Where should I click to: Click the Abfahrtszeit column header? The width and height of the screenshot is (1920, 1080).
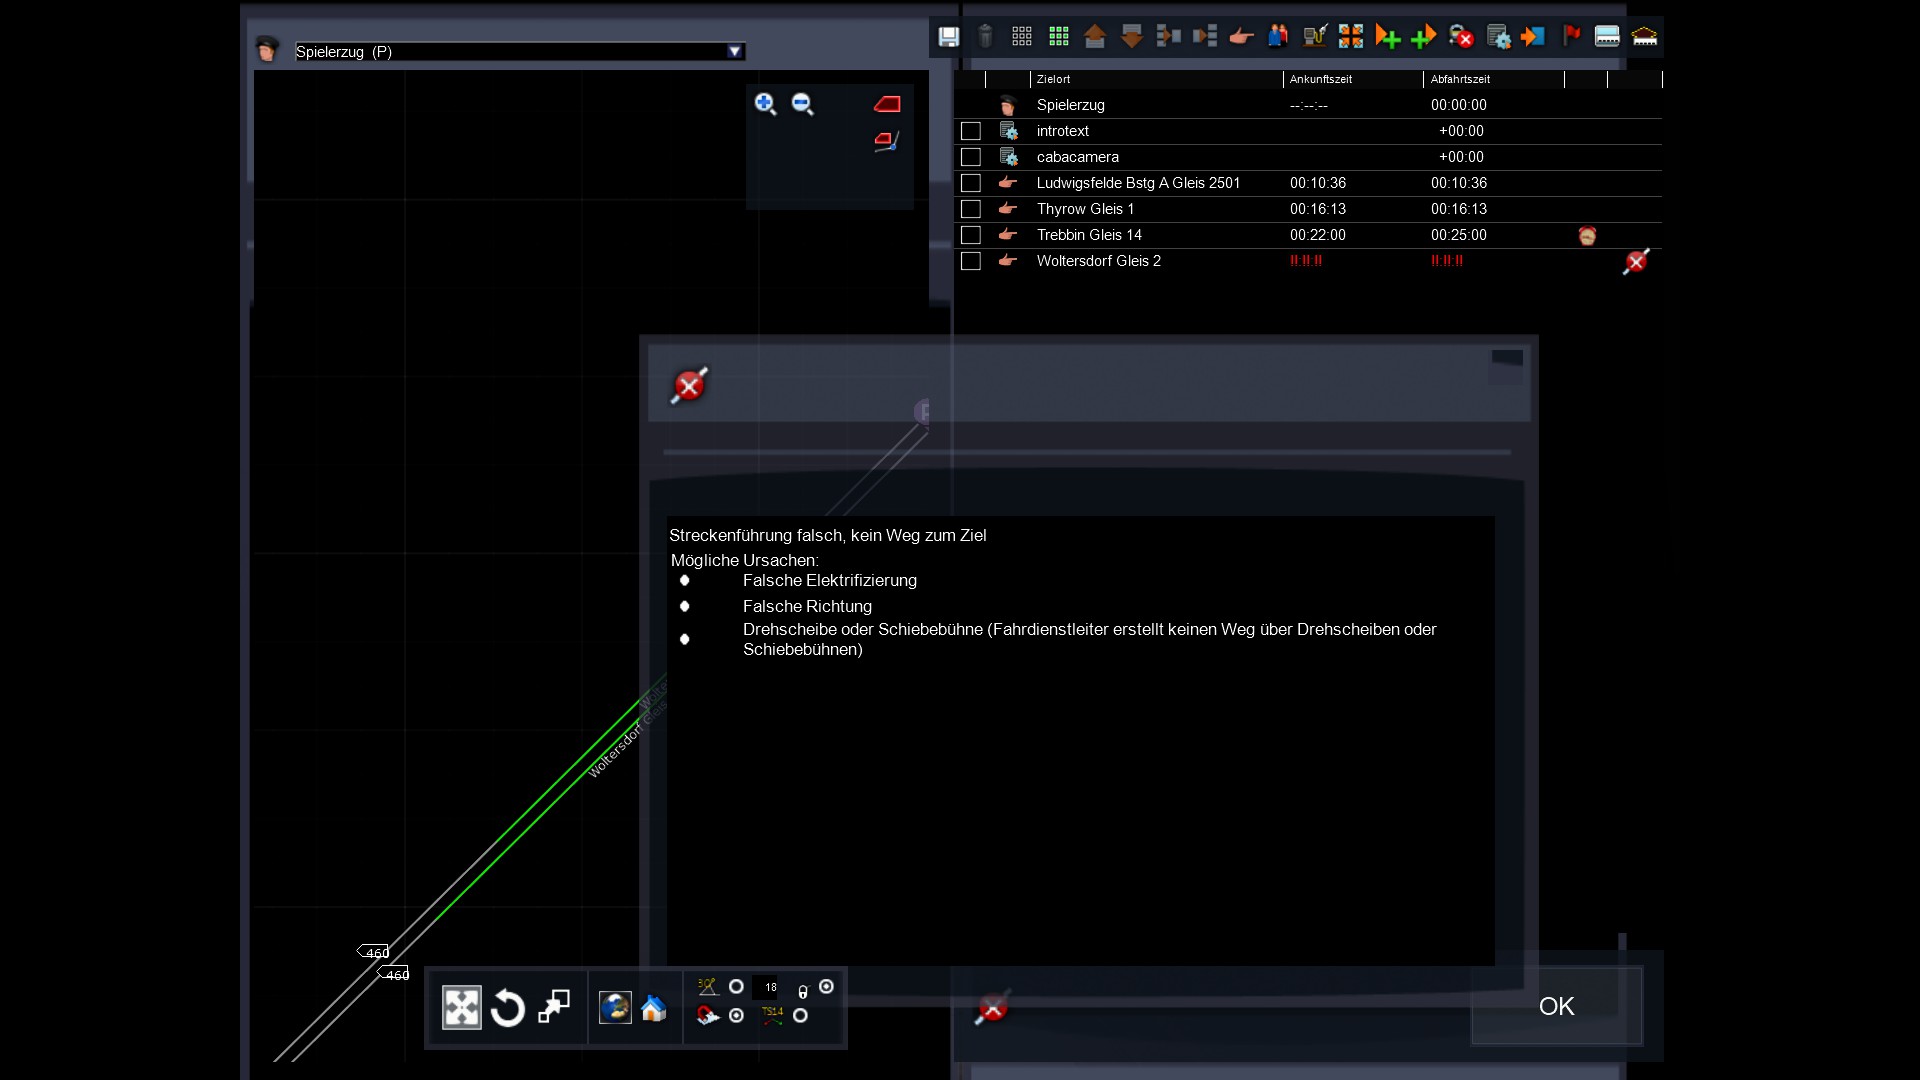[1460, 79]
